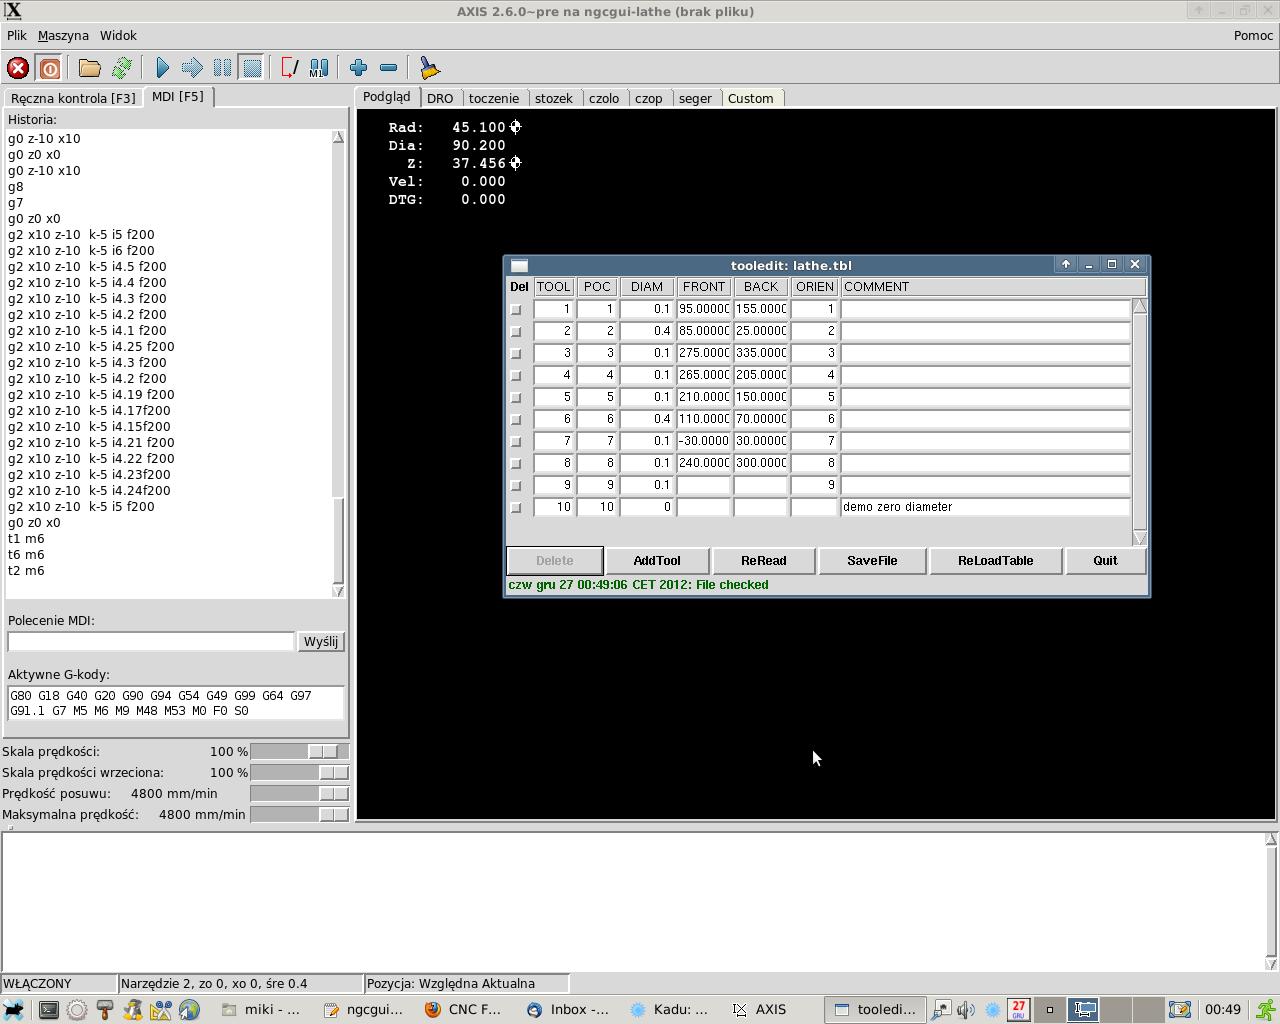Switch to the Ręczna kontrola [F3] tab

pos(73,98)
